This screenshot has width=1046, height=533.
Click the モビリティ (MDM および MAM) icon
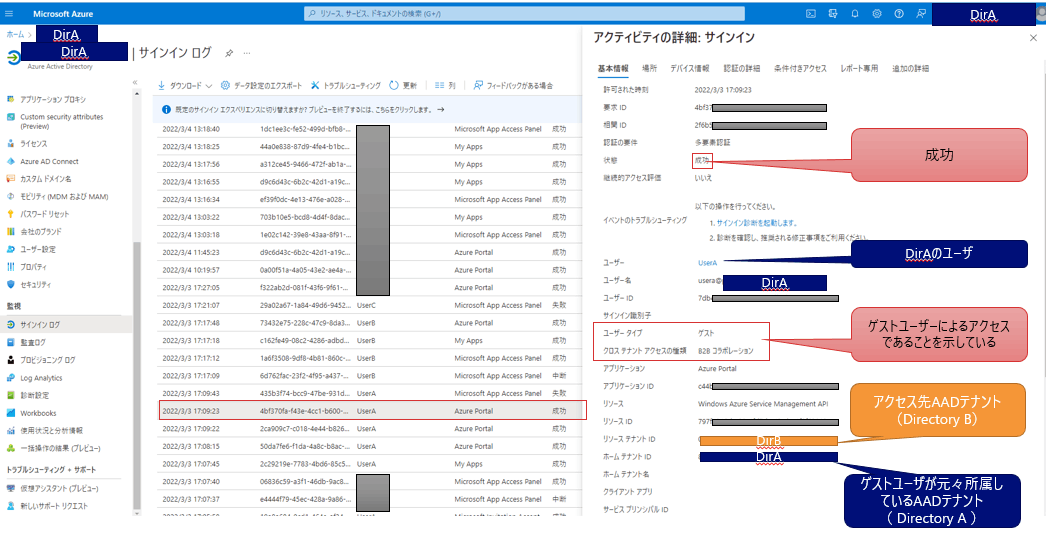[10, 197]
